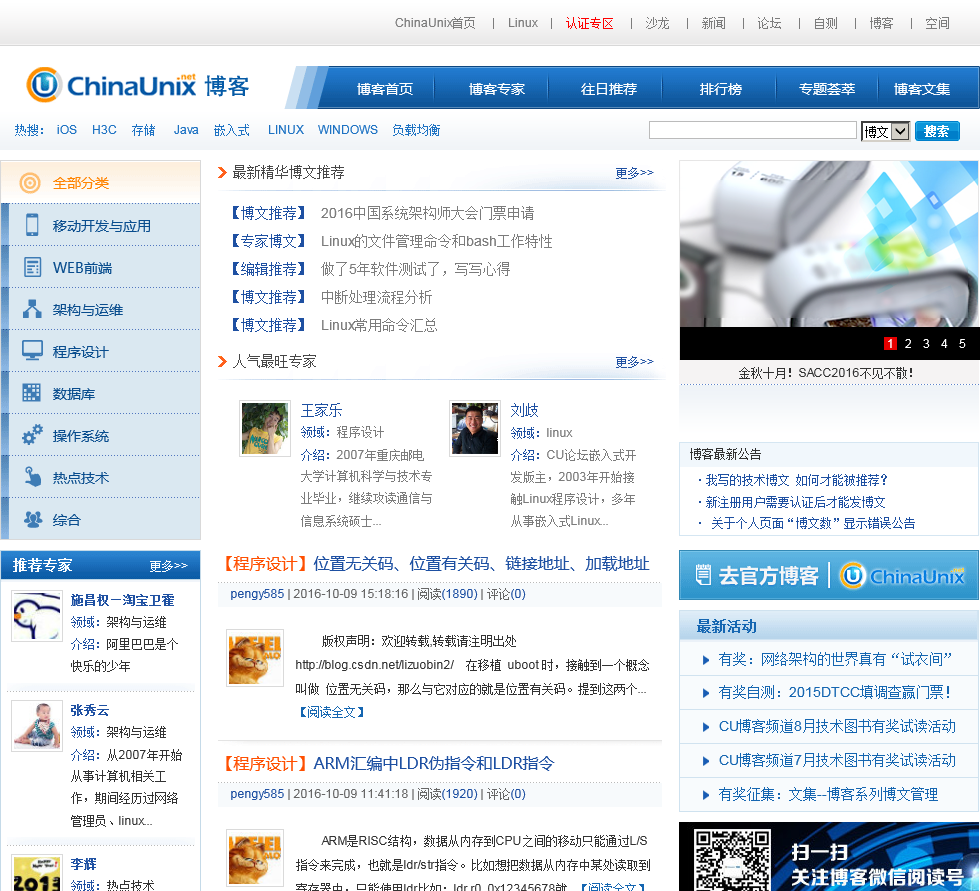Screen dimensions: 980x891
Task: Select hot search term iOS
Action: point(67,130)
